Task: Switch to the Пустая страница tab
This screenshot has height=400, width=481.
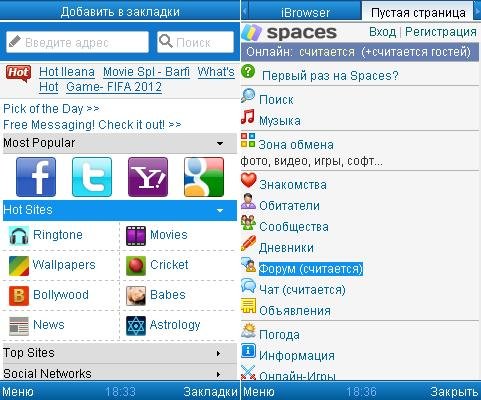Action: (x=418, y=12)
